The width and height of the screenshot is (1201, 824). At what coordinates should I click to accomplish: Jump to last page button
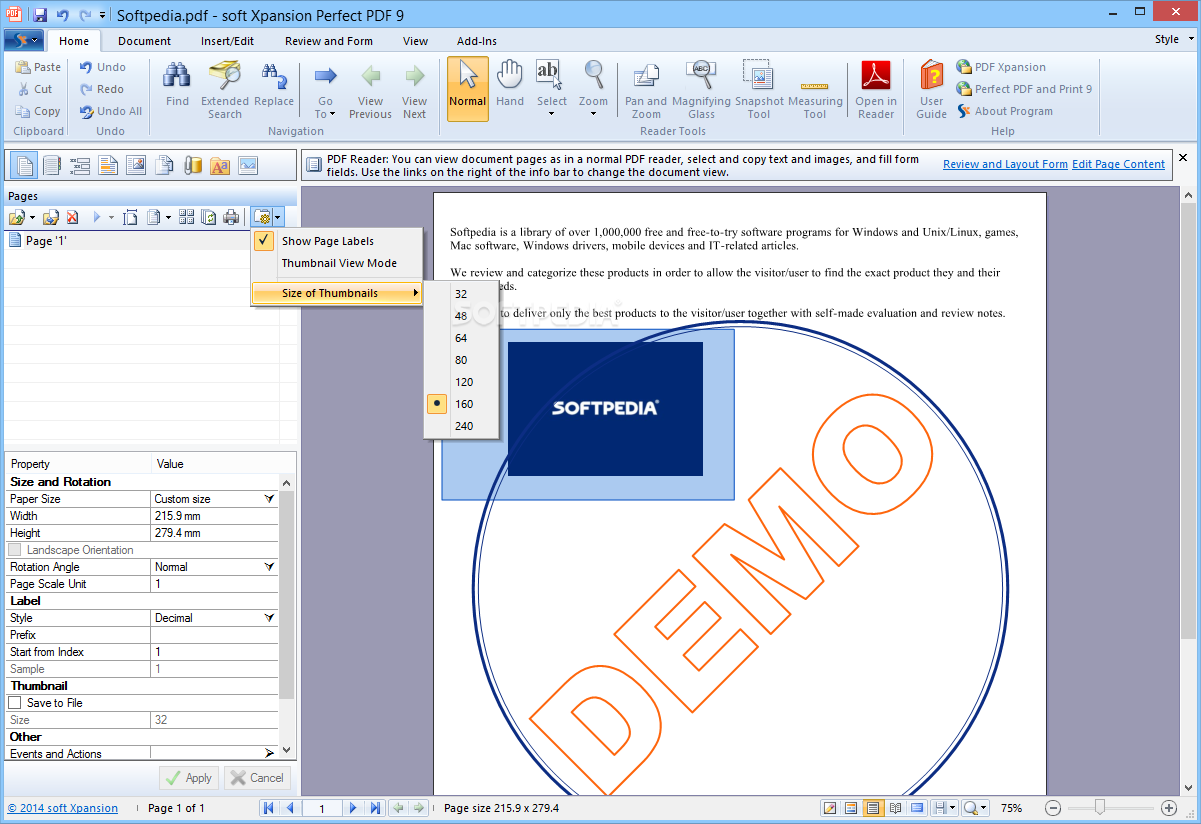point(375,808)
